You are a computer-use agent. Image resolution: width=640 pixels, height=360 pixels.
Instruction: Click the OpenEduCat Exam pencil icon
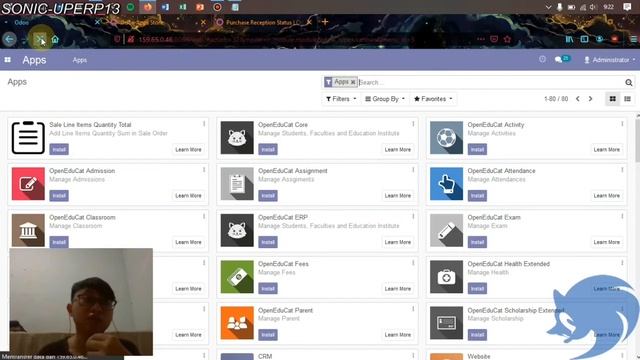[447, 230]
